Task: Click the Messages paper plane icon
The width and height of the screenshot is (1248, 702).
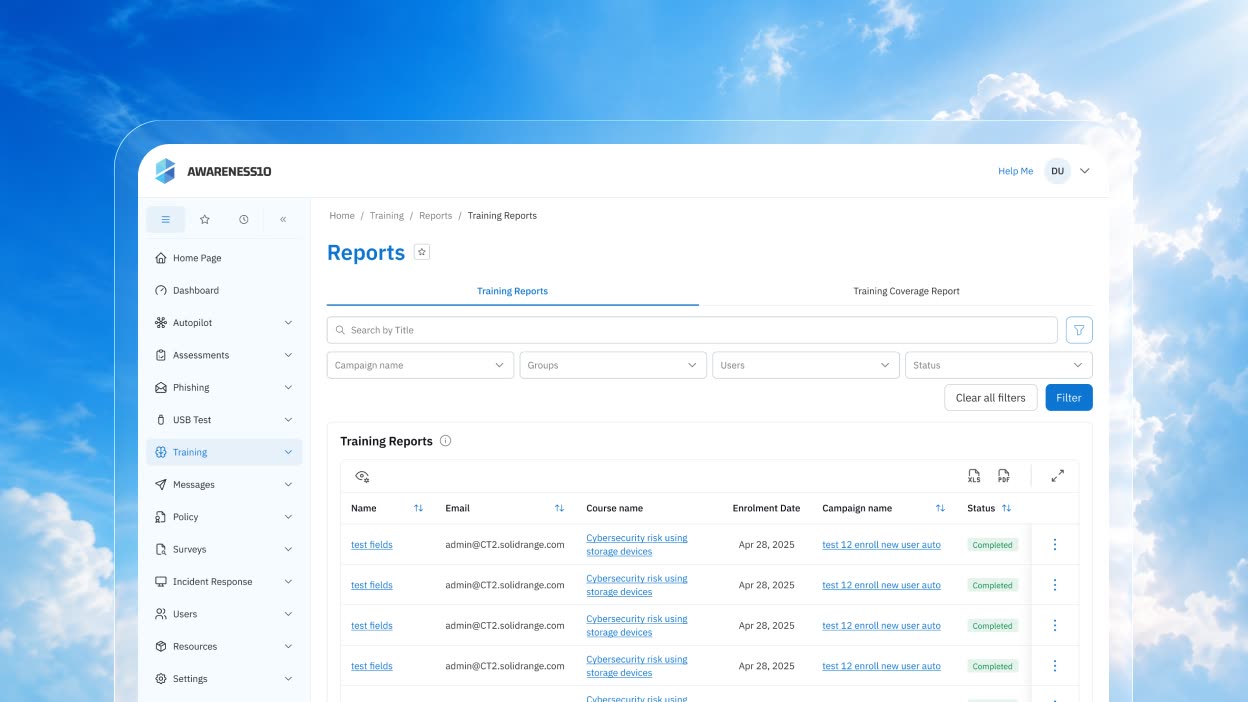Action: (x=161, y=484)
